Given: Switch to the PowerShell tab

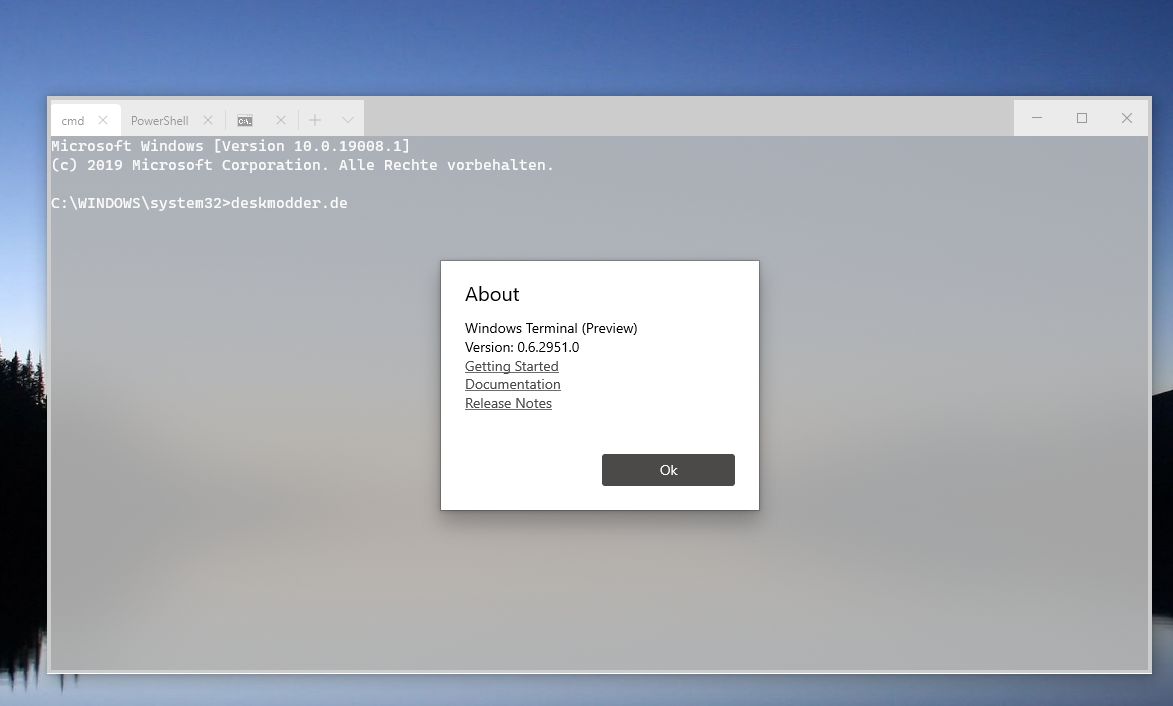Looking at the screenshot, I should coord(159,120).
